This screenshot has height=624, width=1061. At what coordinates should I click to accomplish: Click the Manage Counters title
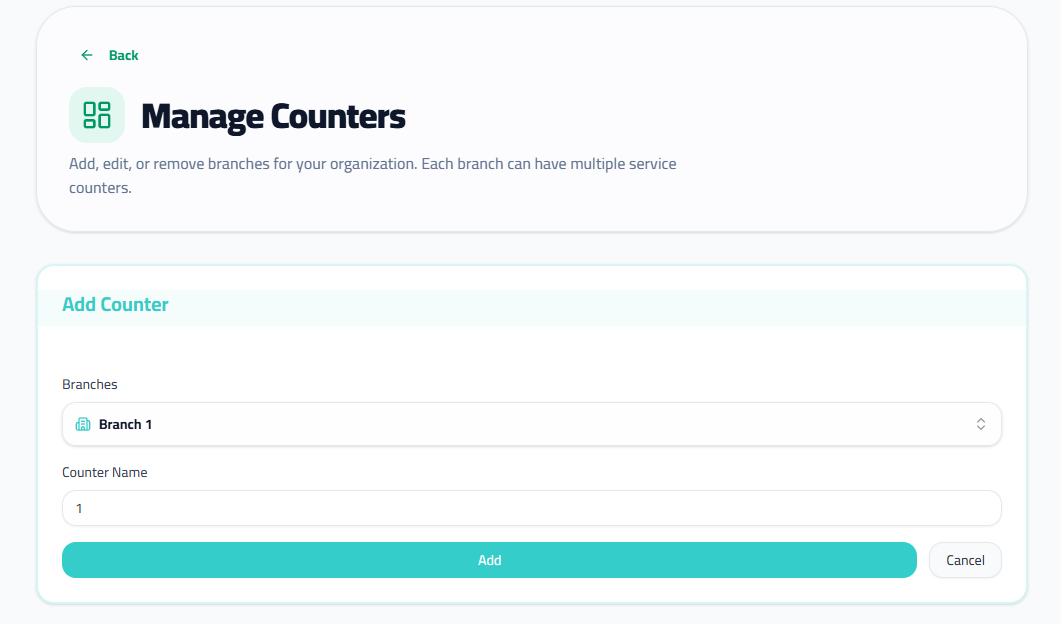pos(273,117)
